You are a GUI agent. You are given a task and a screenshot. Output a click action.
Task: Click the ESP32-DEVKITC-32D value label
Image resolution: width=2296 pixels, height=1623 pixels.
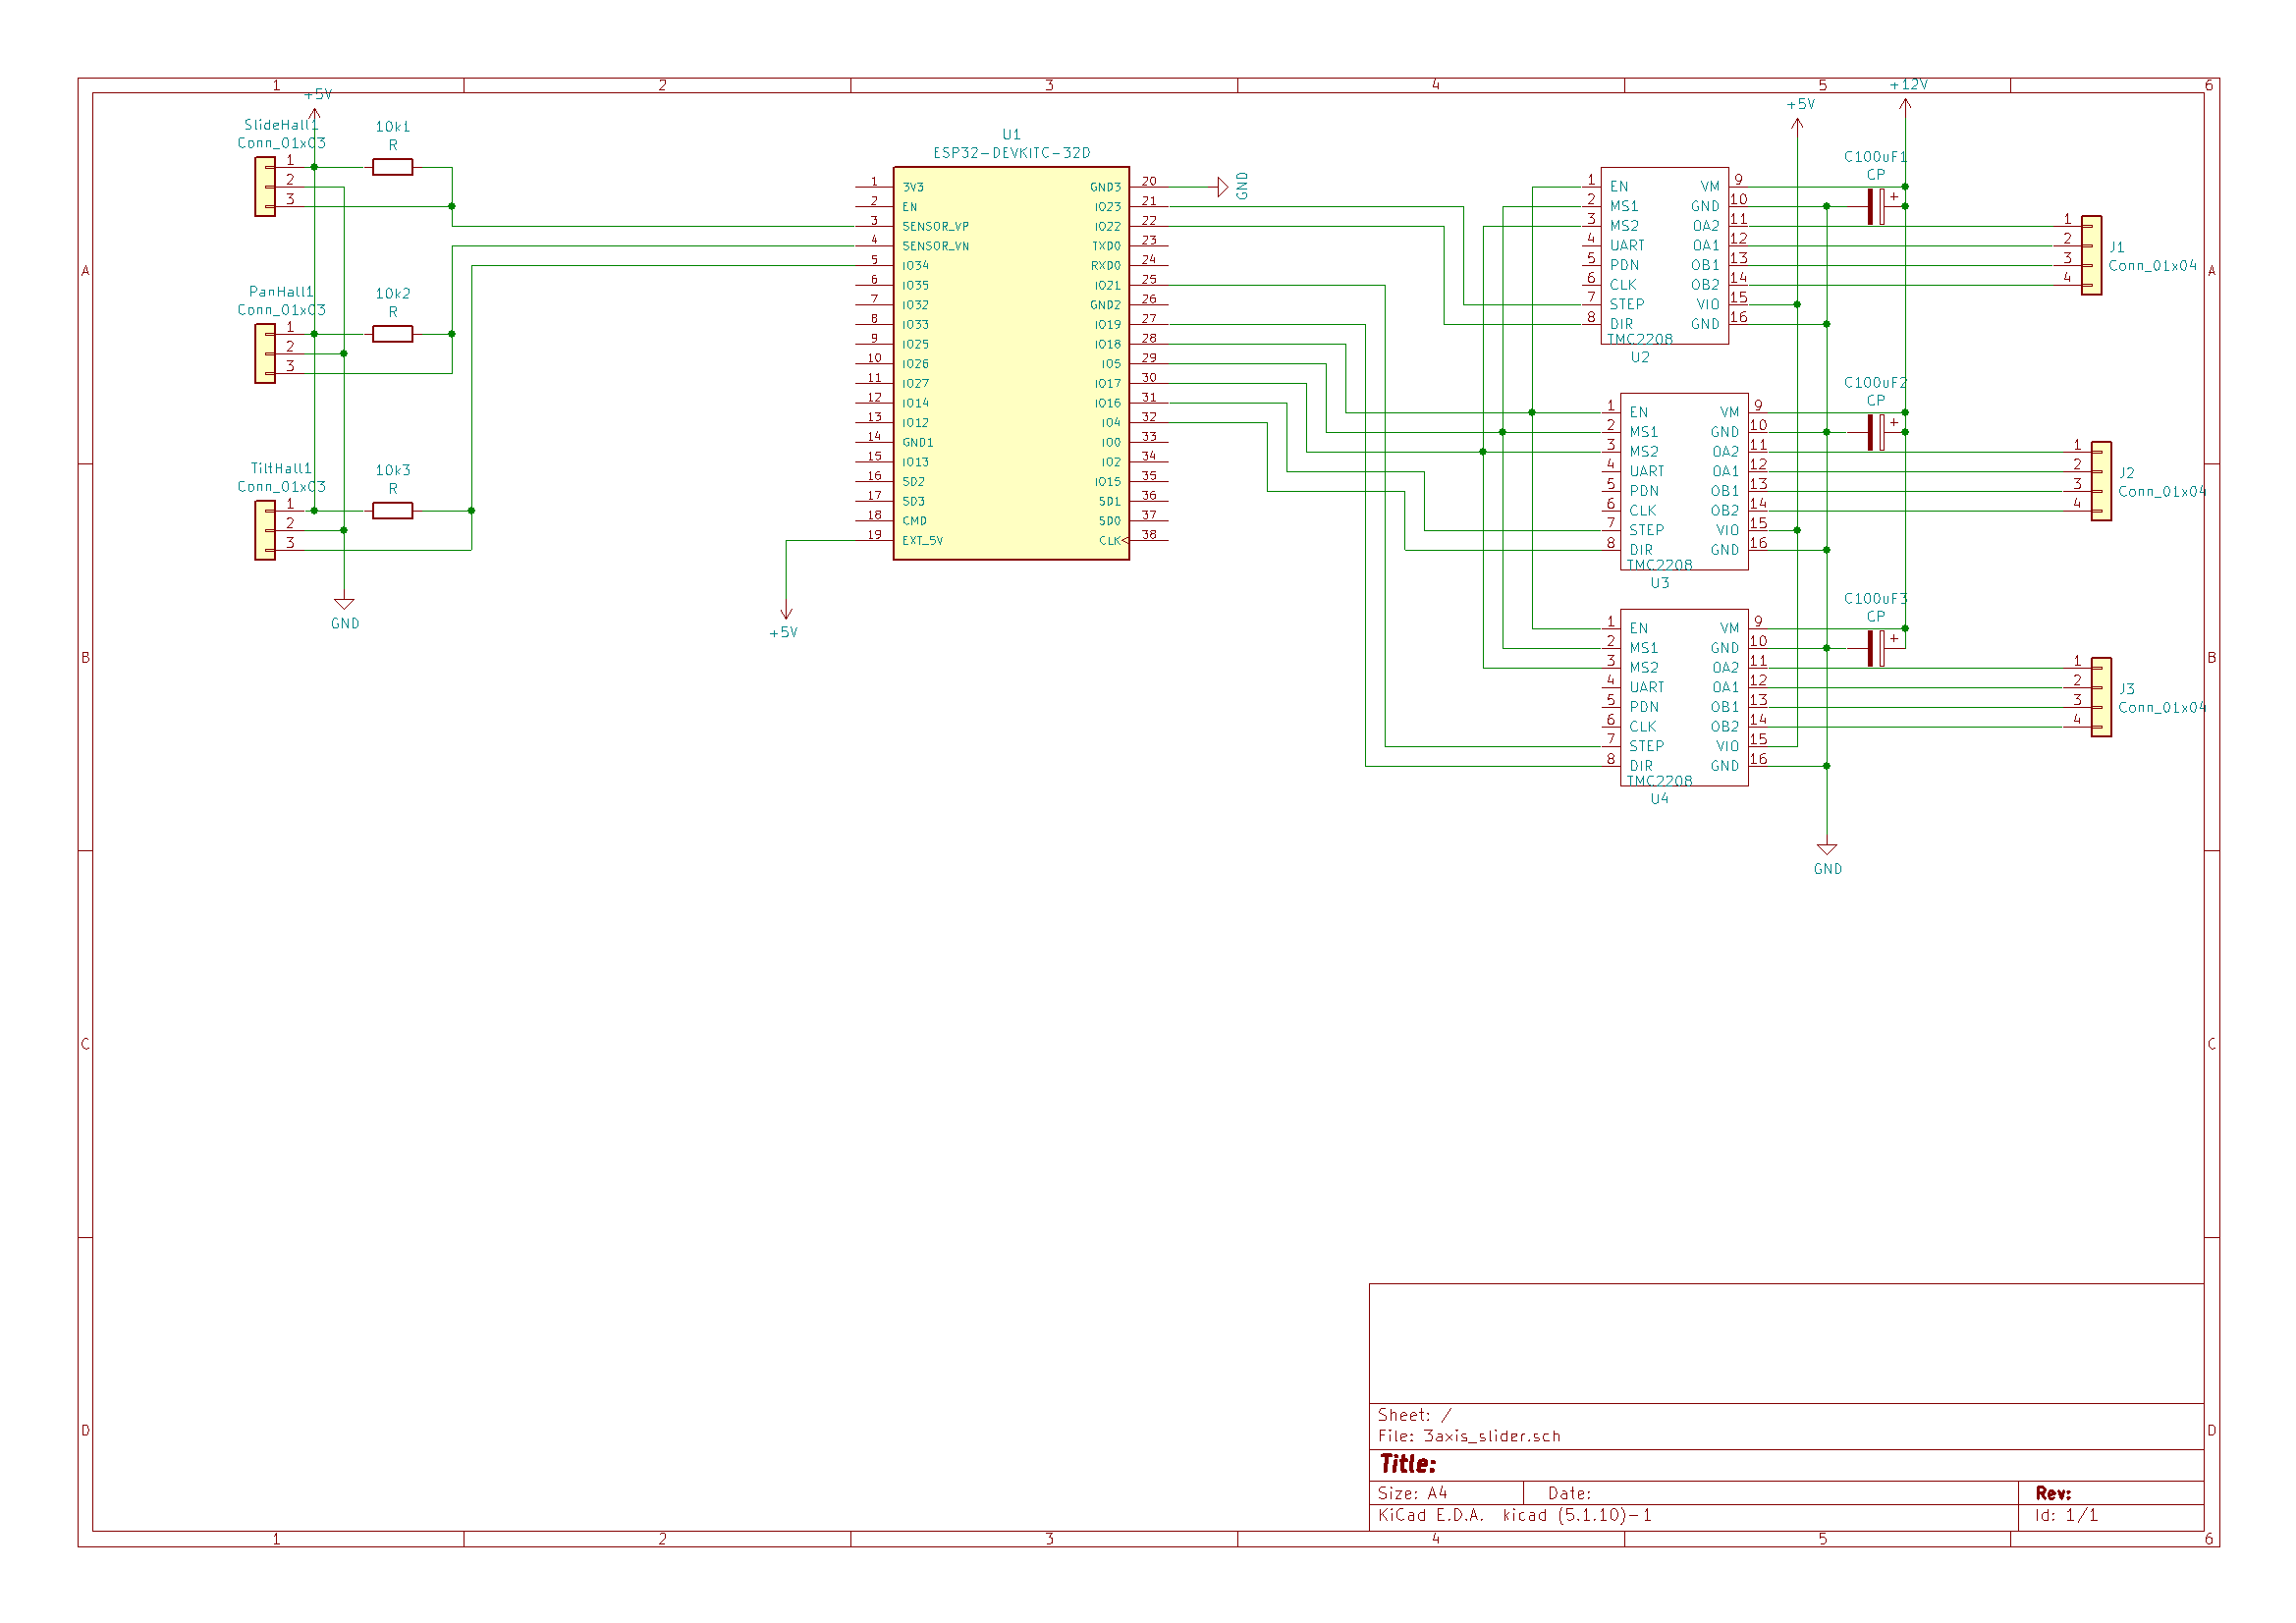(x=1011, y=153)
